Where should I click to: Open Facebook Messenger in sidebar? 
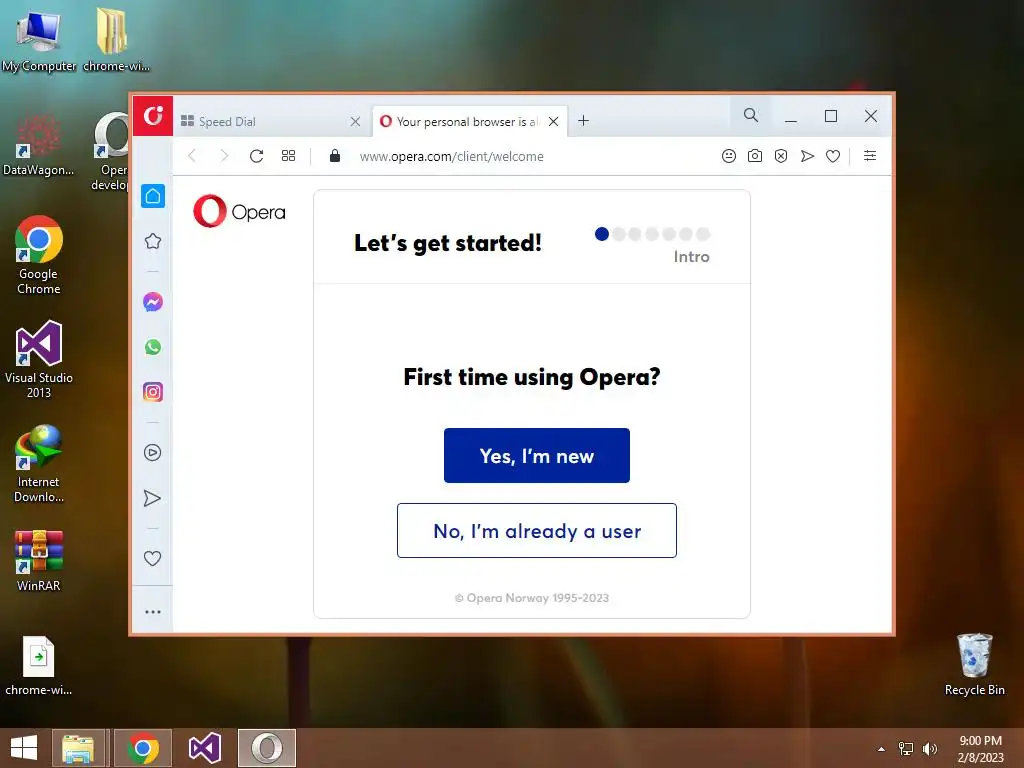[153, 302]
